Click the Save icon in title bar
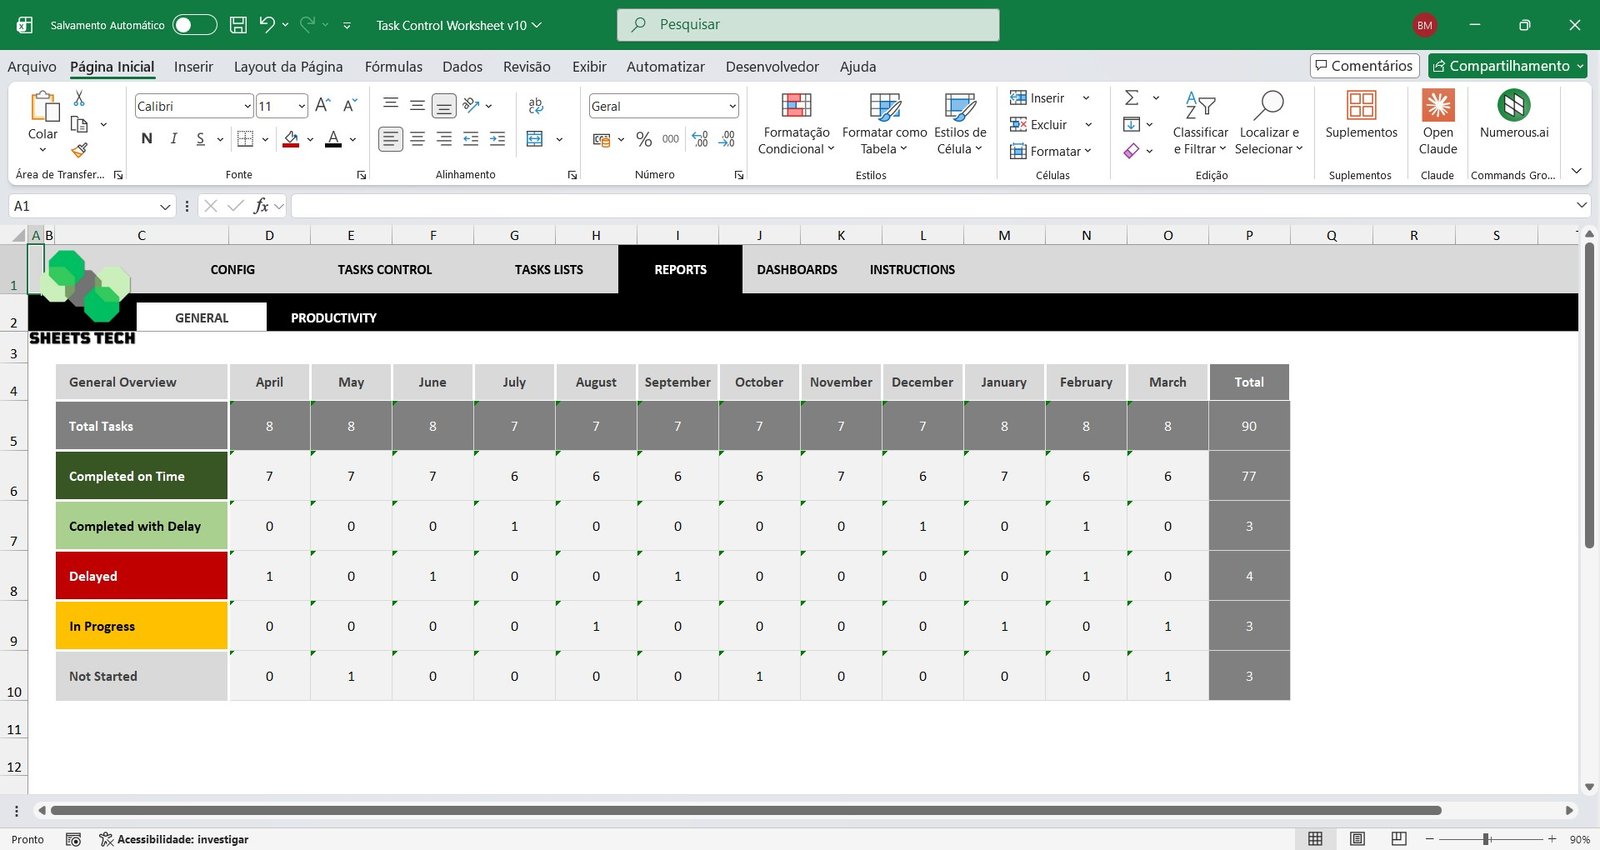 238,25
